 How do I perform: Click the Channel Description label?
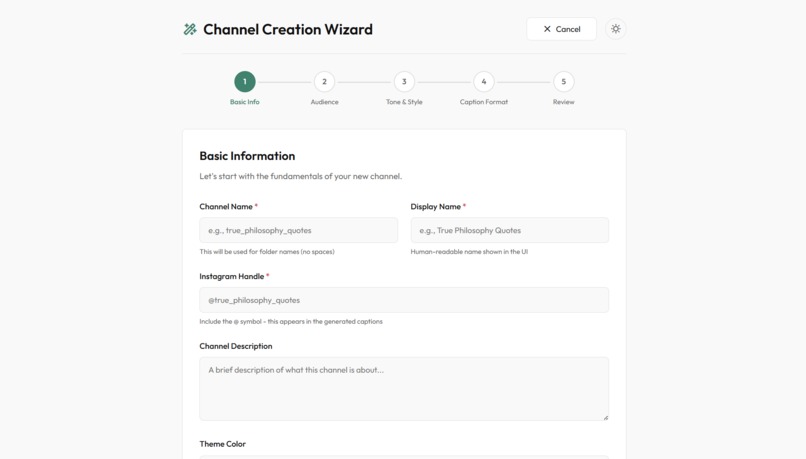[x=236, y=346]
